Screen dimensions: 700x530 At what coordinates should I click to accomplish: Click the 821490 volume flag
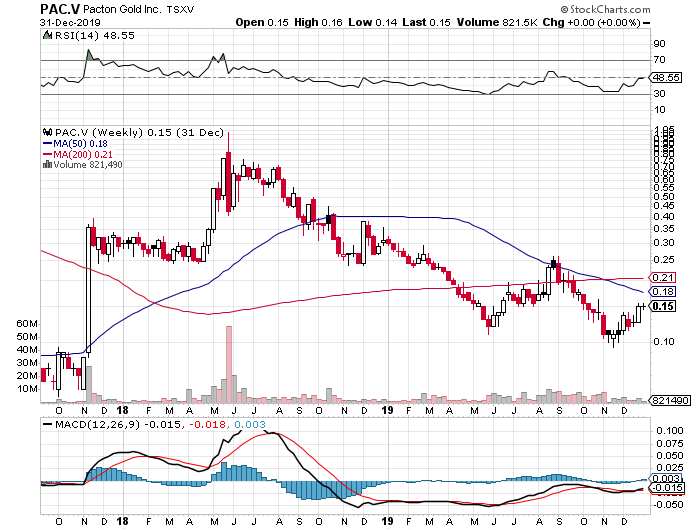coord(671,401)
